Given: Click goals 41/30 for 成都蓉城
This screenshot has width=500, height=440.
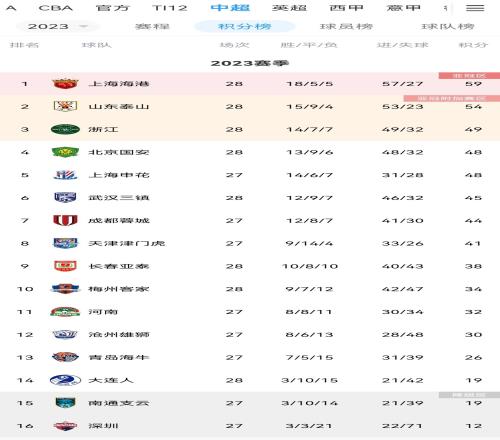Looking at the screenshot, I should 403,221.
